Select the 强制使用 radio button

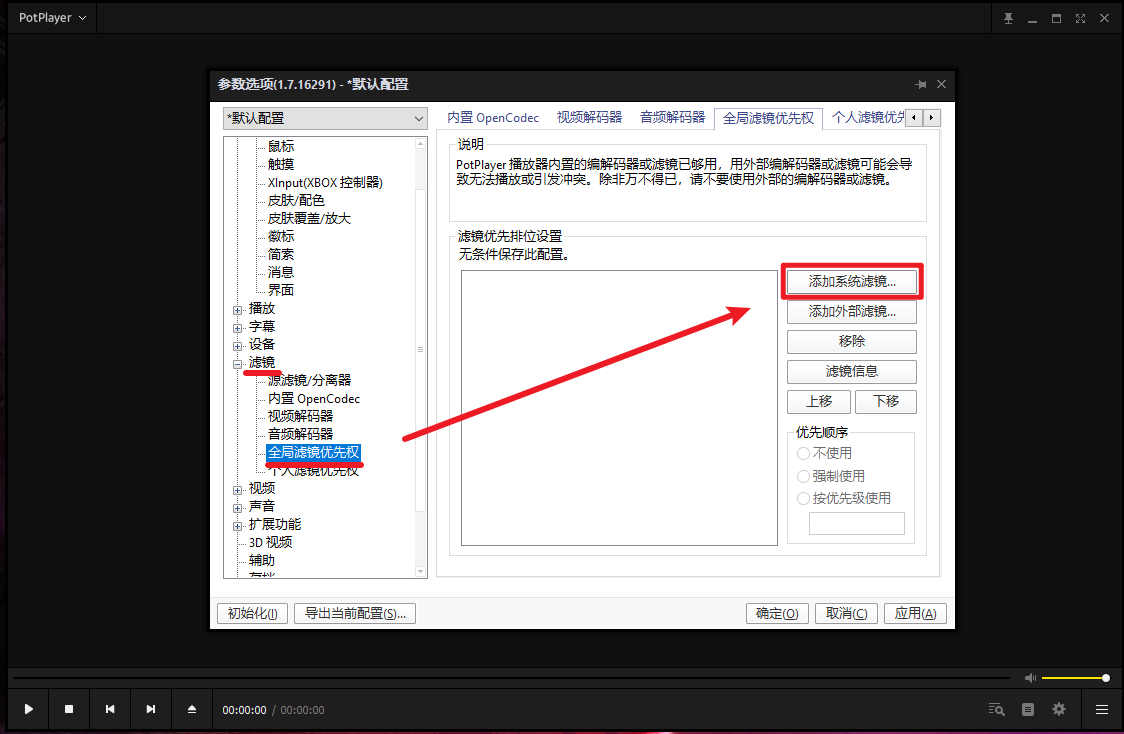click(803, 476)
